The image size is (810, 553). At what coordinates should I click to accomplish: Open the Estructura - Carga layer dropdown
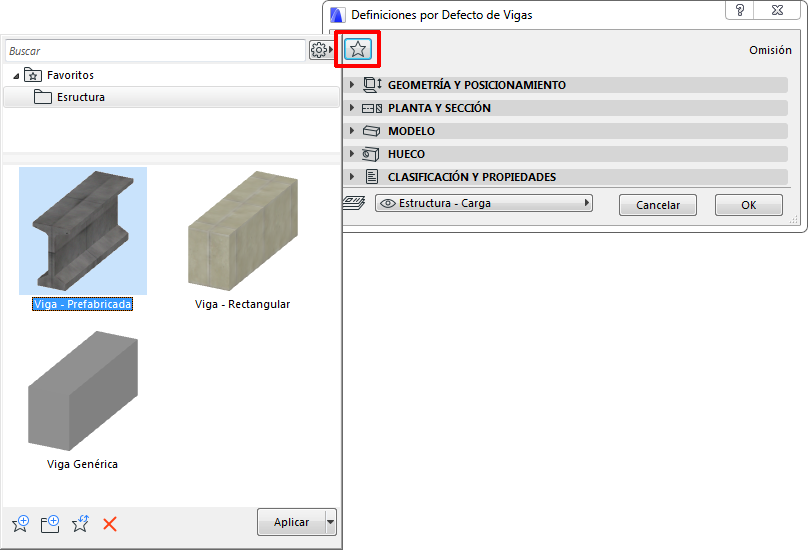[484, 203]
